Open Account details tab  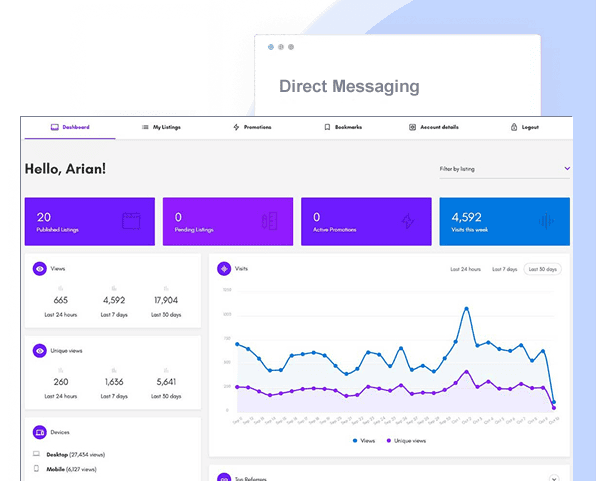click(x=434, y=127)
